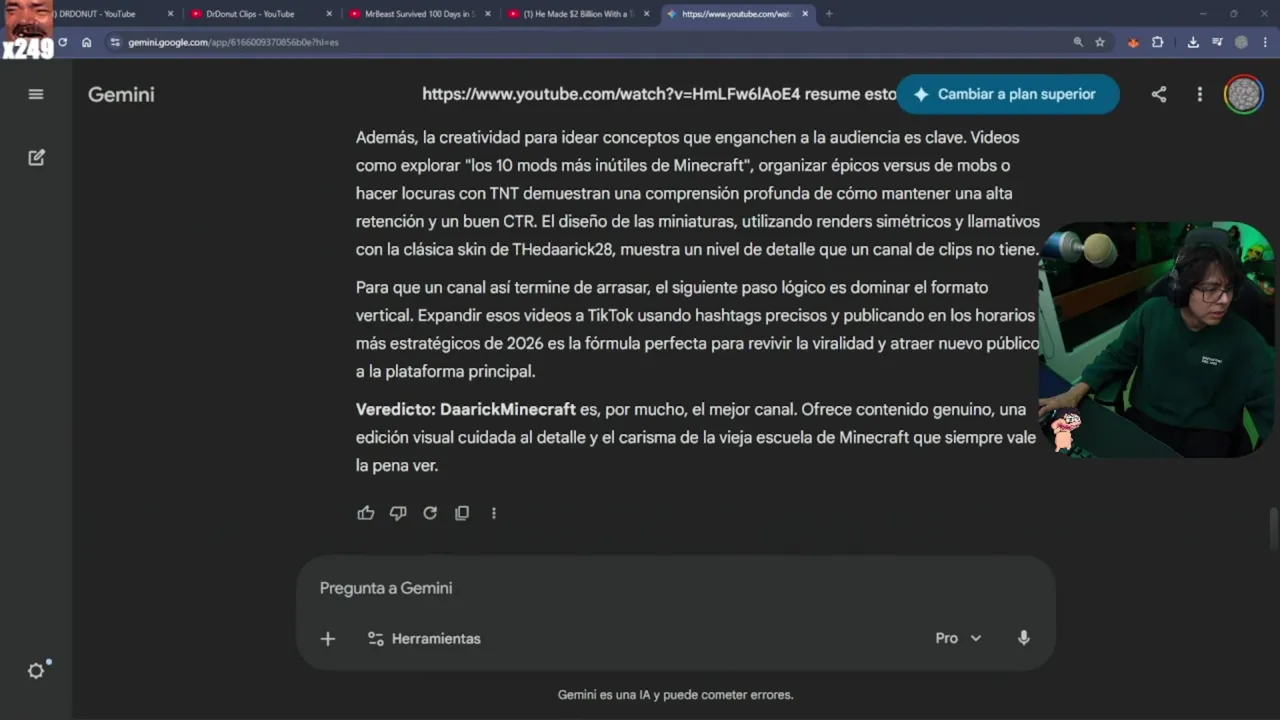1280x720 pixels.
Task: Close the MrBeast Survived 100 Days tab
Action: coord(488,14)
